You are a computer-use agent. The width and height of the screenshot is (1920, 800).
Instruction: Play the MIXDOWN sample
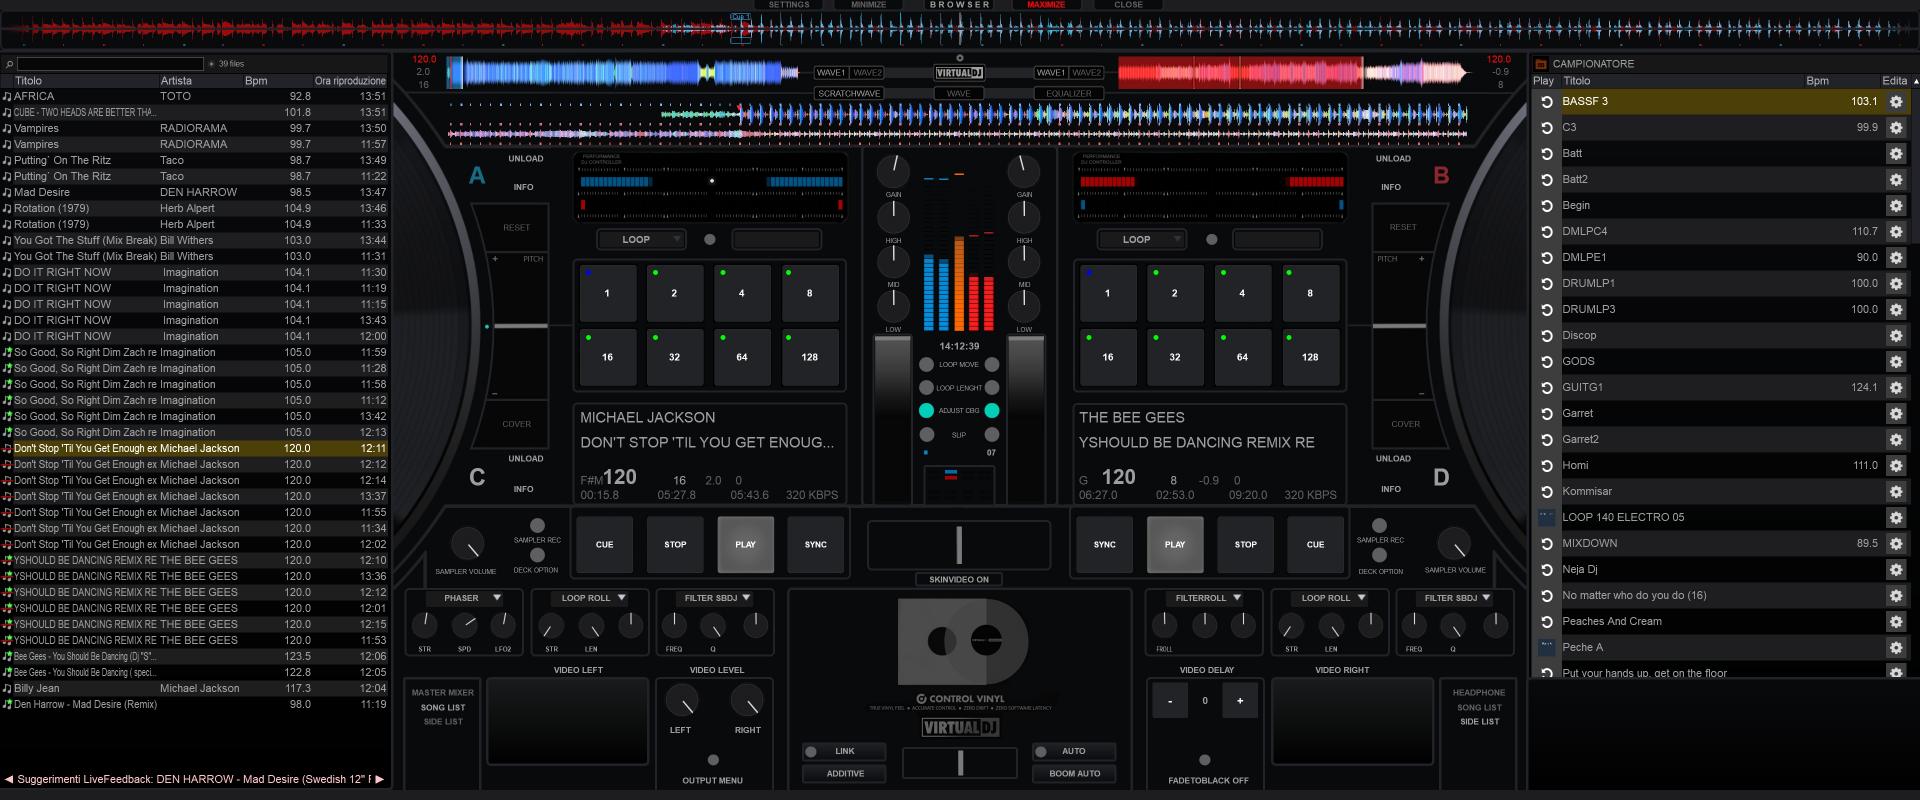1546,544
